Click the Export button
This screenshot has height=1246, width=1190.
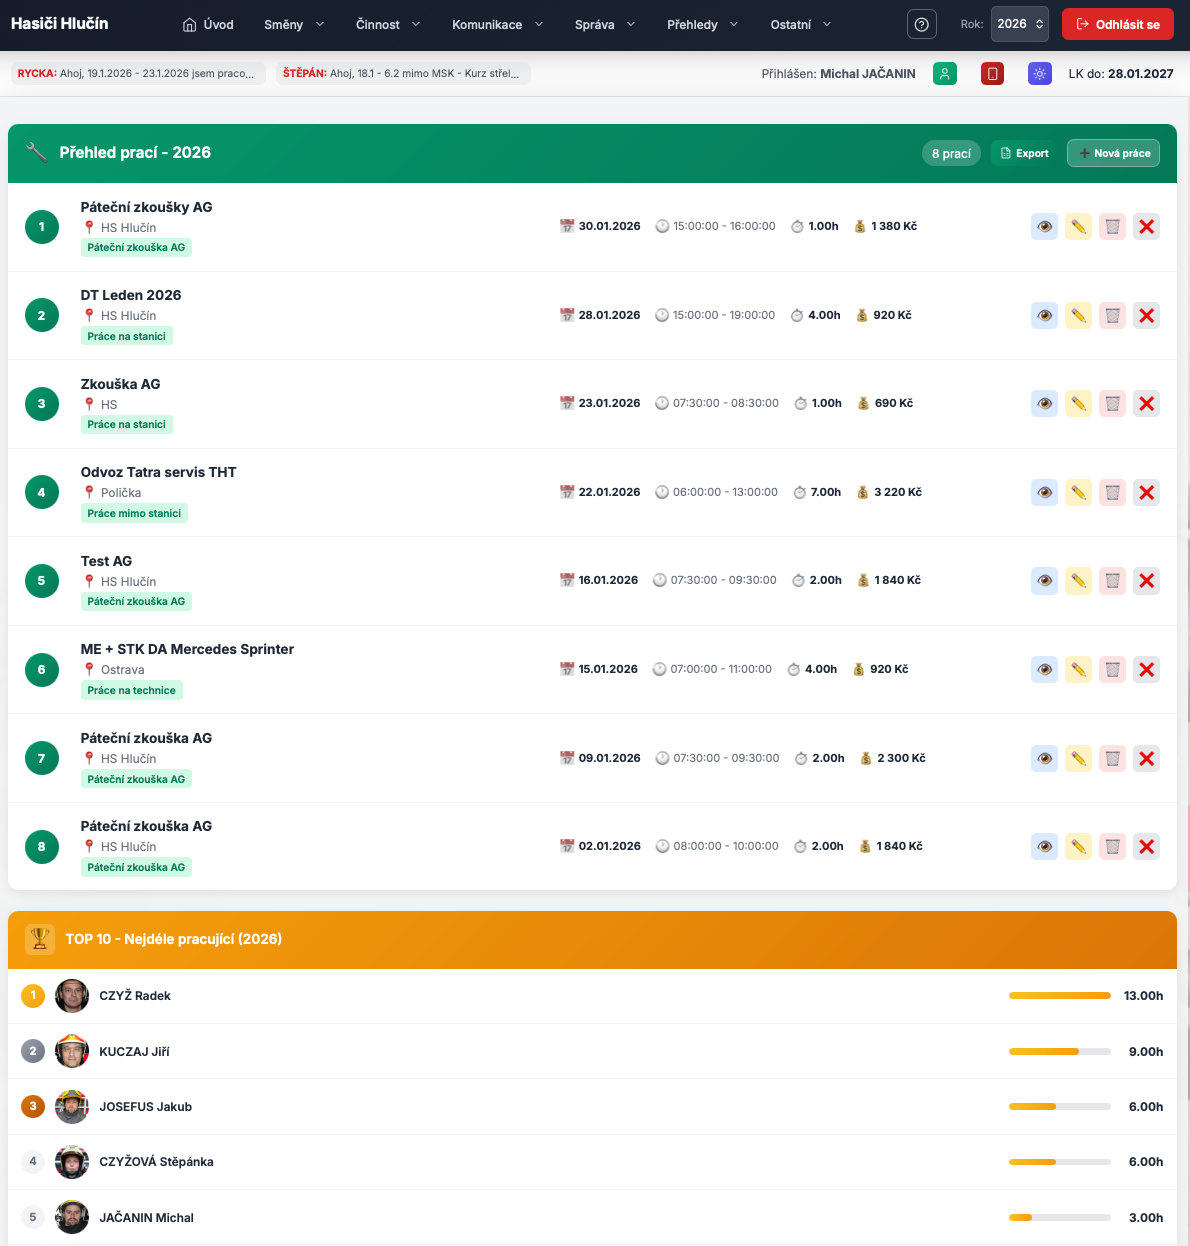pos(1024,153)
